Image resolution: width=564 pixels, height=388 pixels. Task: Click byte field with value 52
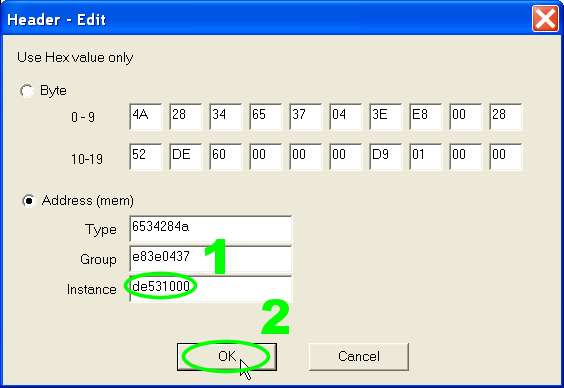click(x=145, y=156)
